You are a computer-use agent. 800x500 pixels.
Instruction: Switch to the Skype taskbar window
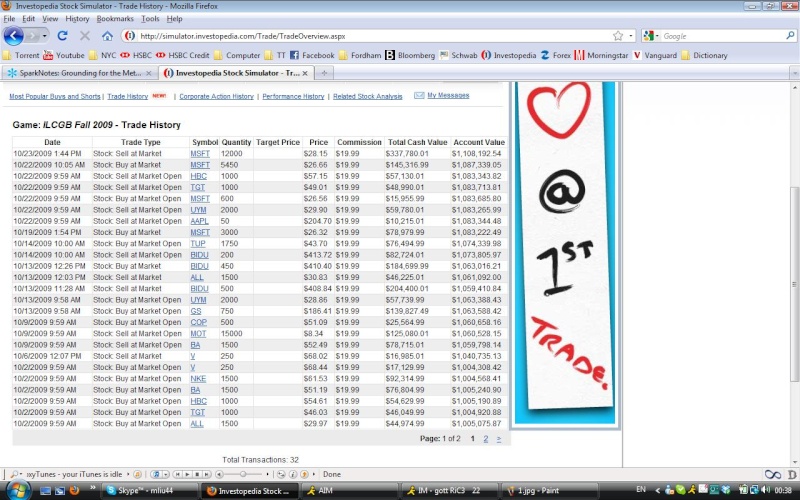150,491
